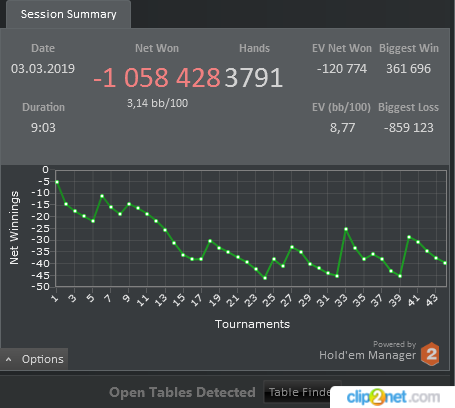Click the EV Net Won heading label

click(x=342, y=48)
